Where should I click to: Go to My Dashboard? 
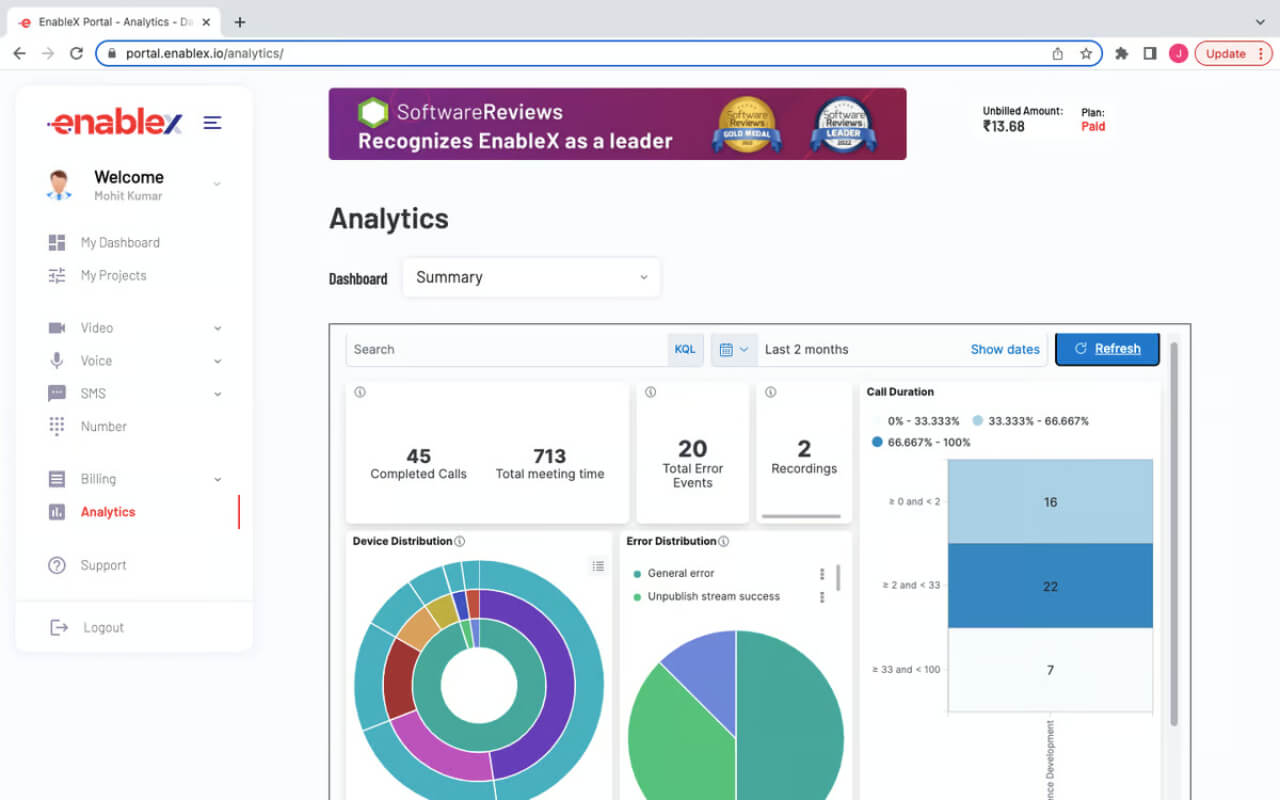pyautogui.click(x=120, y=243)
